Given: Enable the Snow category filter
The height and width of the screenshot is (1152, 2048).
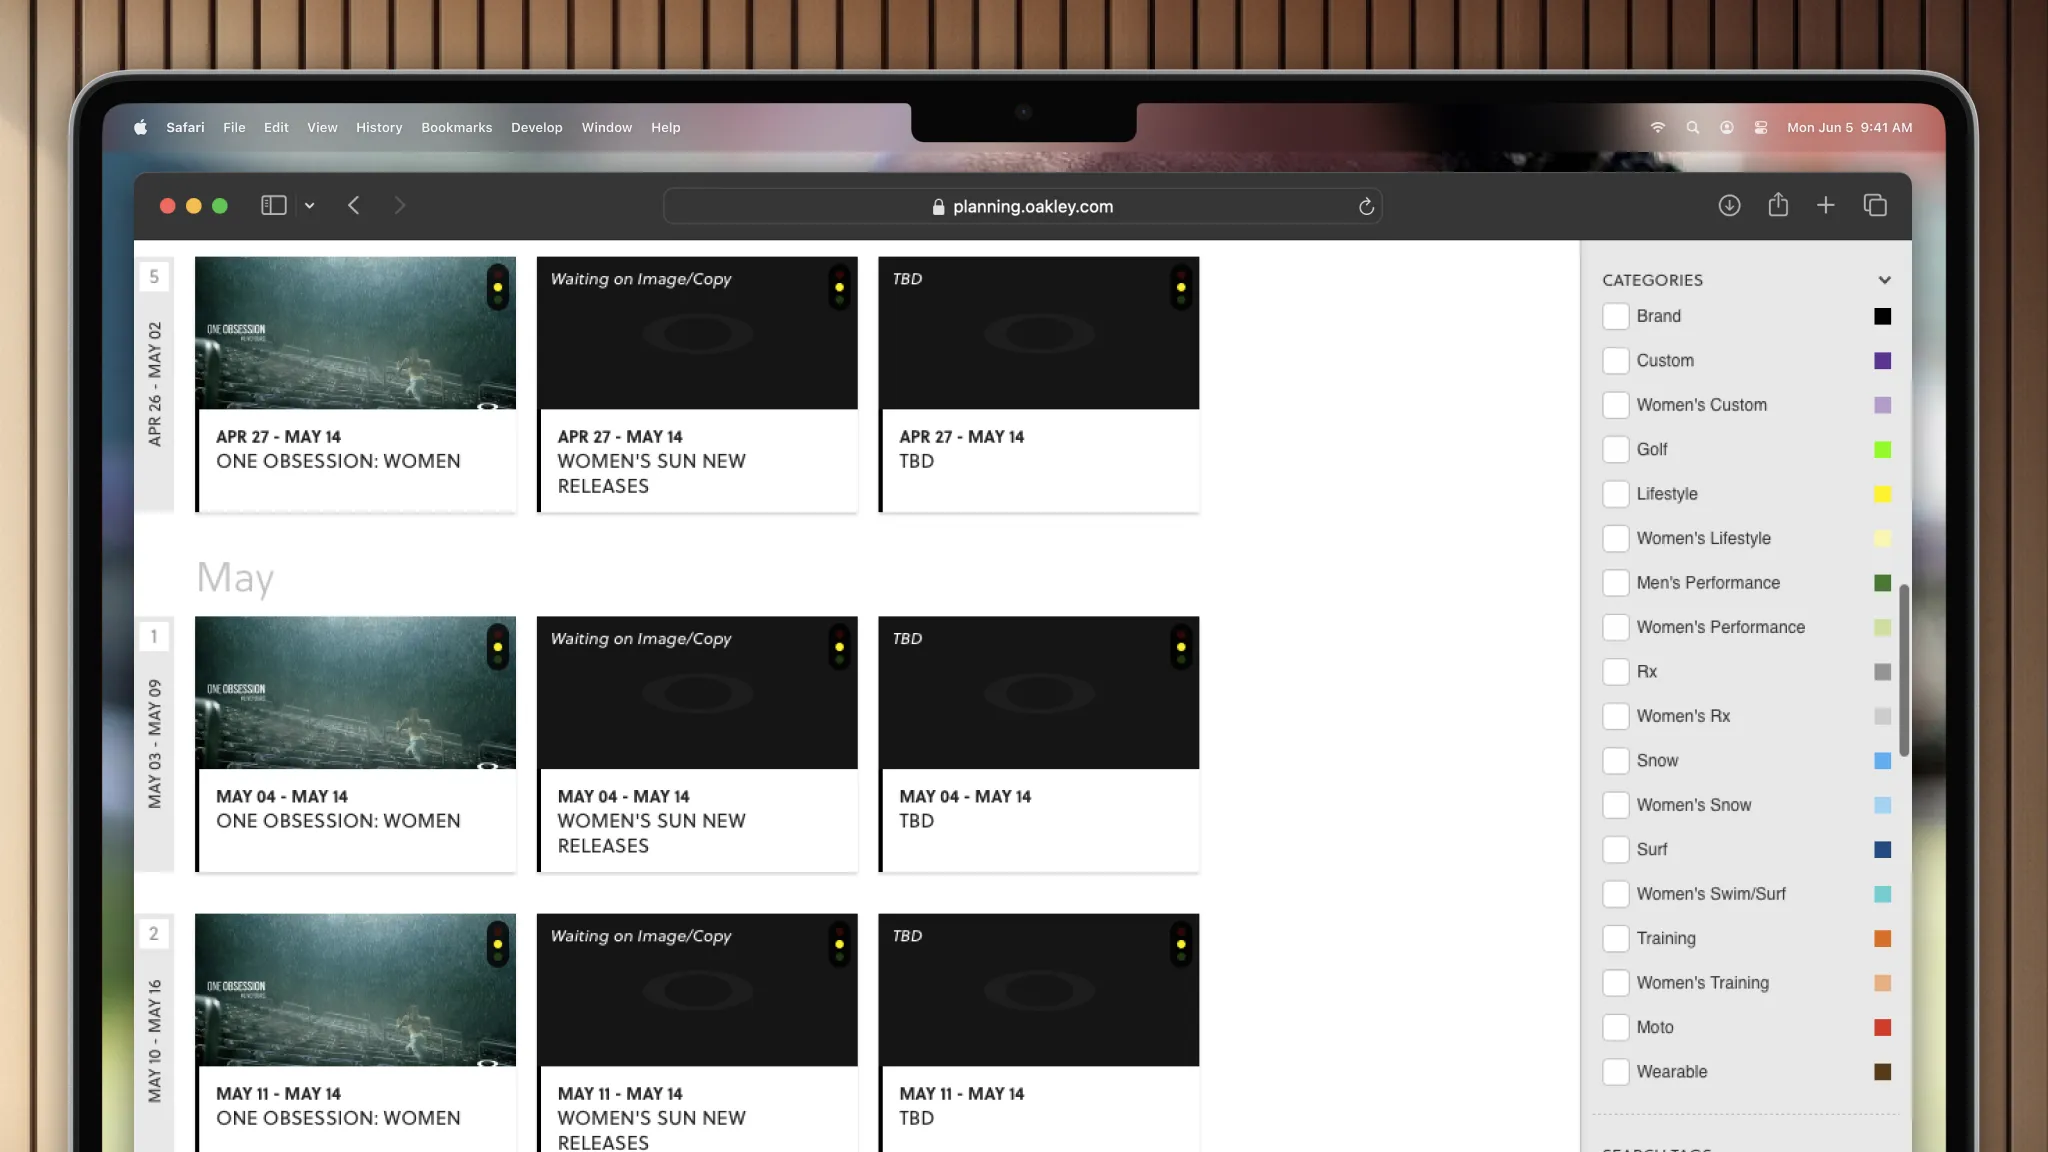Looking at the screenshot, I should click(x=1615, y=761).
